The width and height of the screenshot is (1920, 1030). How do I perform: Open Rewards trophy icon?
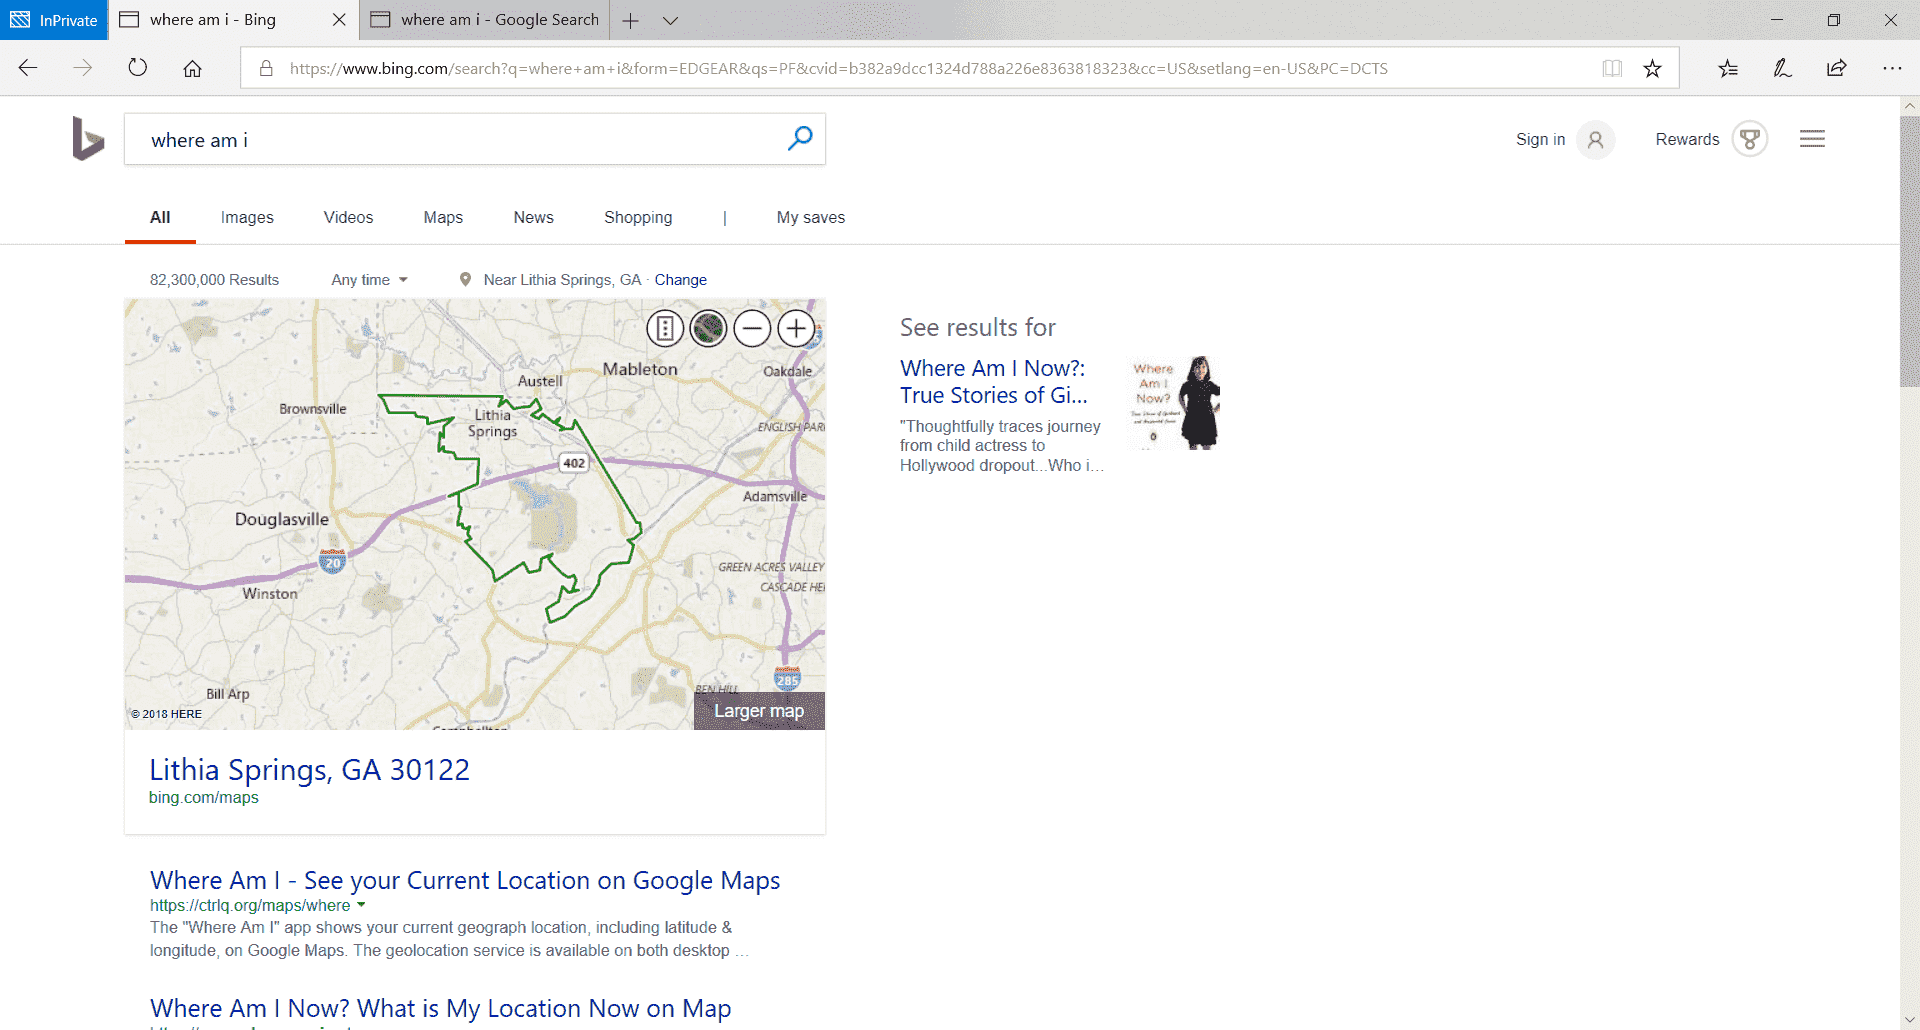[1750, 139]
